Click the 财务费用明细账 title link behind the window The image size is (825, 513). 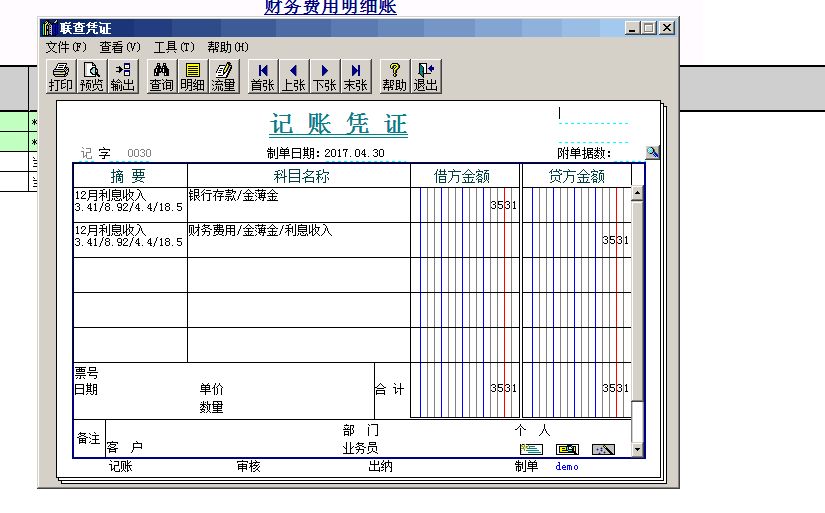point(330,7)
